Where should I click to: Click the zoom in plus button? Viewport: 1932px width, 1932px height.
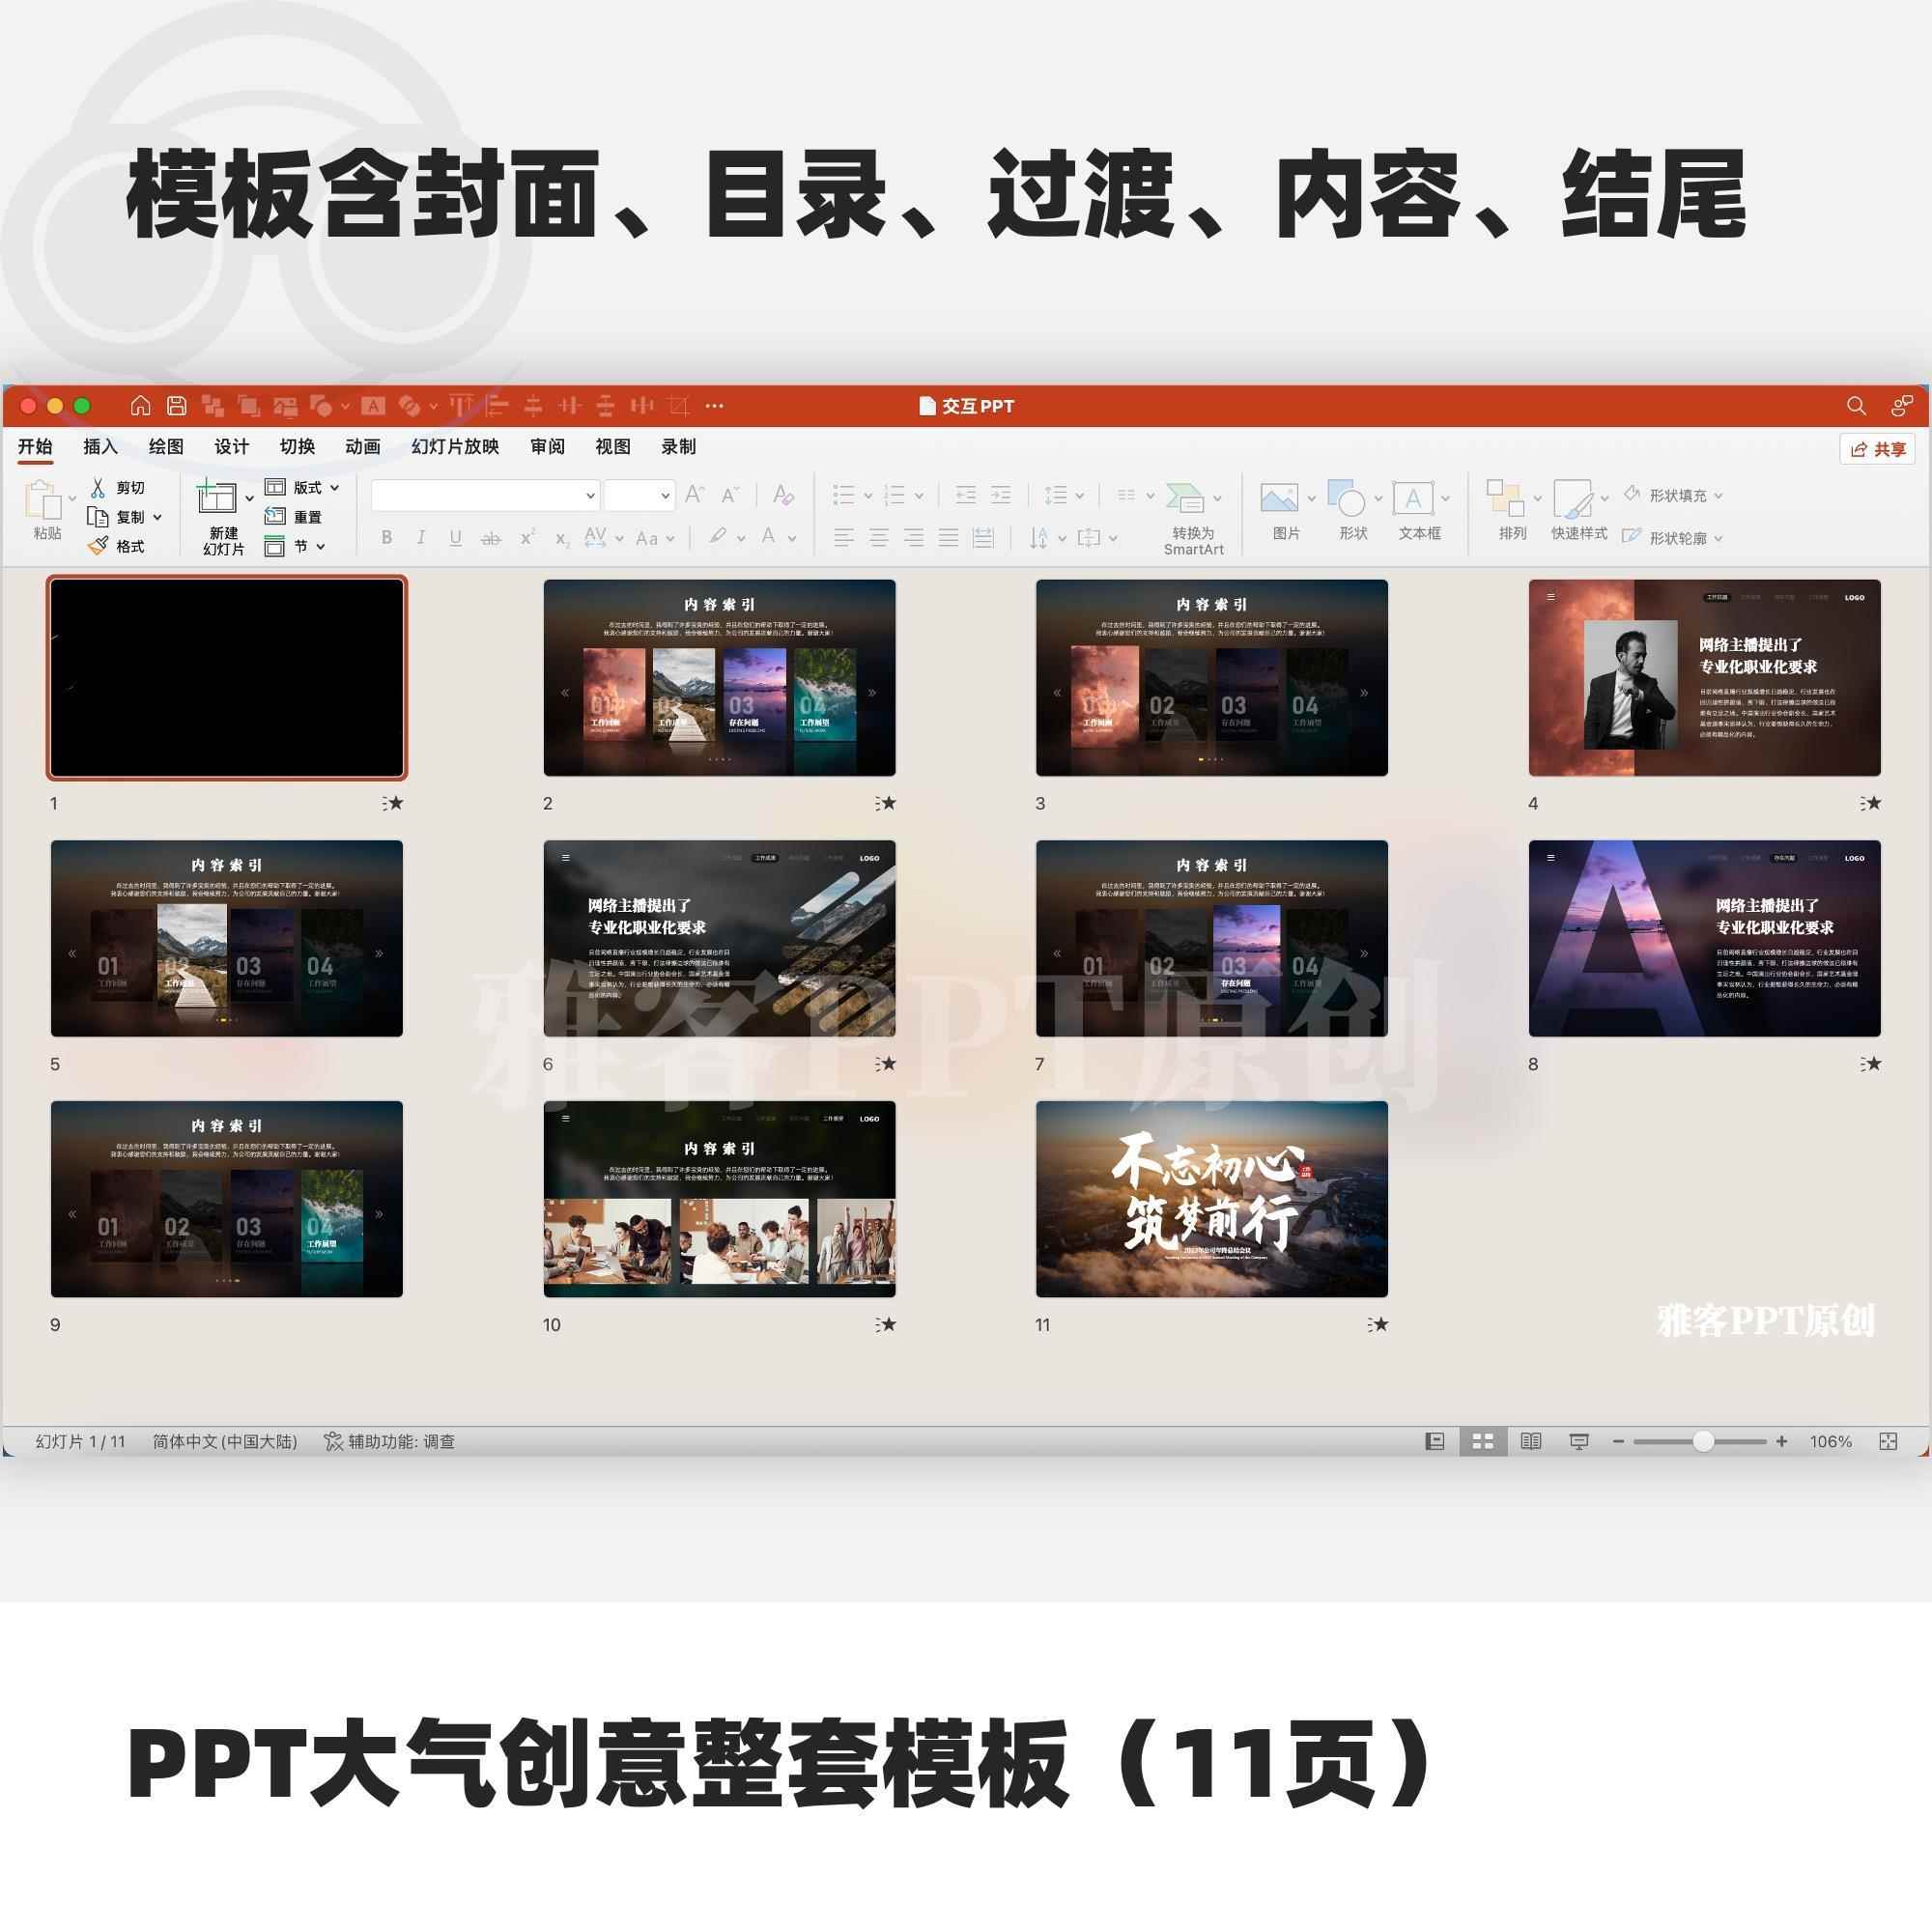[x=1781, y=1441]
